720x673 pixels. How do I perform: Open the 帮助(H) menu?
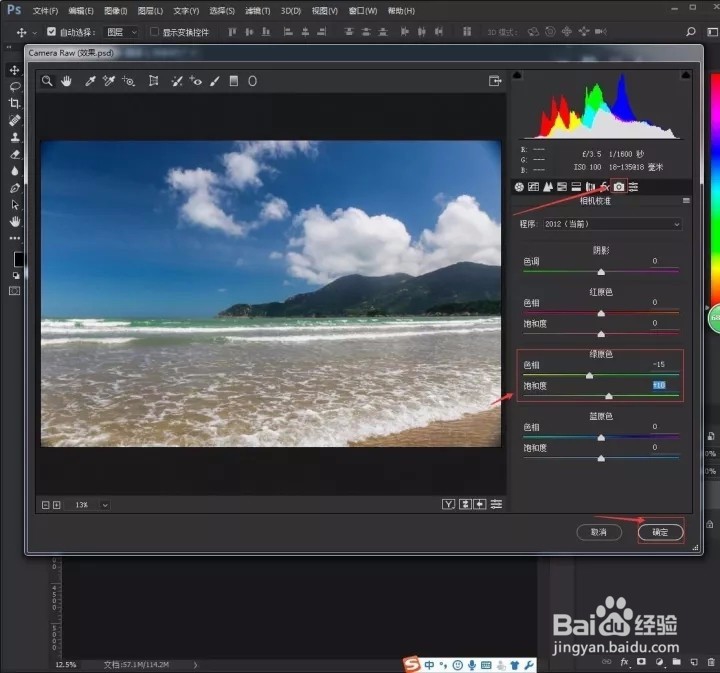[x=401, y=11]
